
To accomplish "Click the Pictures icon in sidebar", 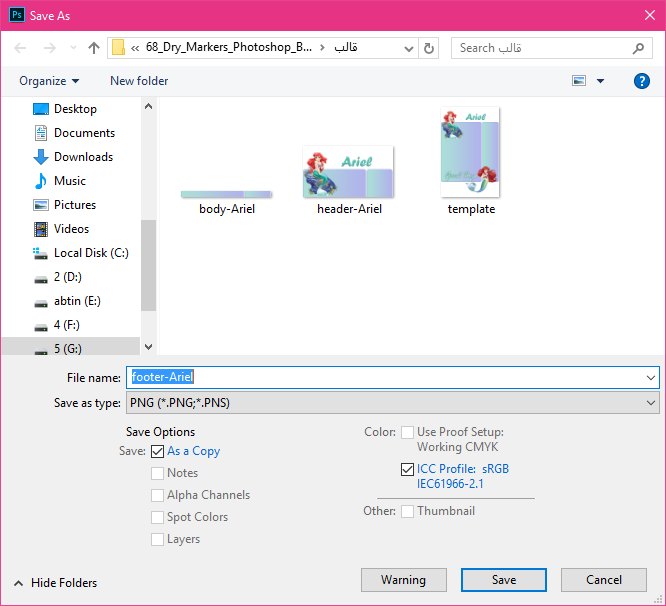I will 41,205.
